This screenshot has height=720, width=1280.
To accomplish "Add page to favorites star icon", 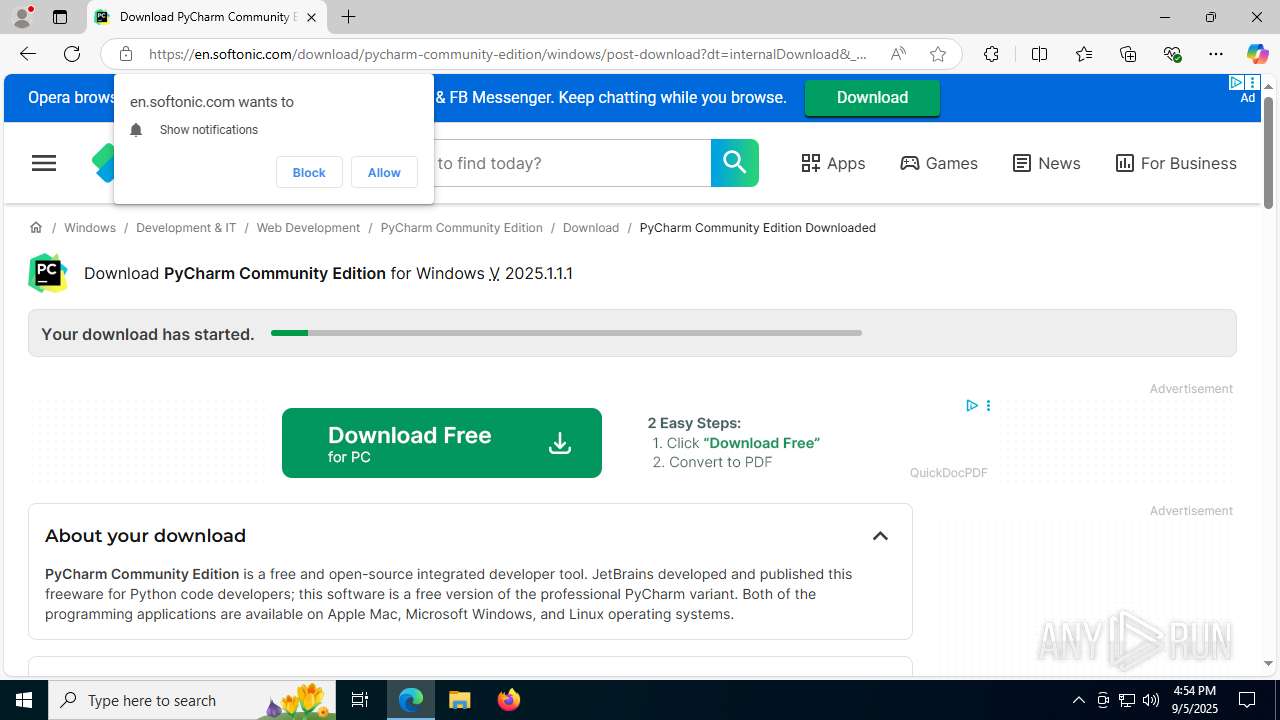I will pos(938,54).
